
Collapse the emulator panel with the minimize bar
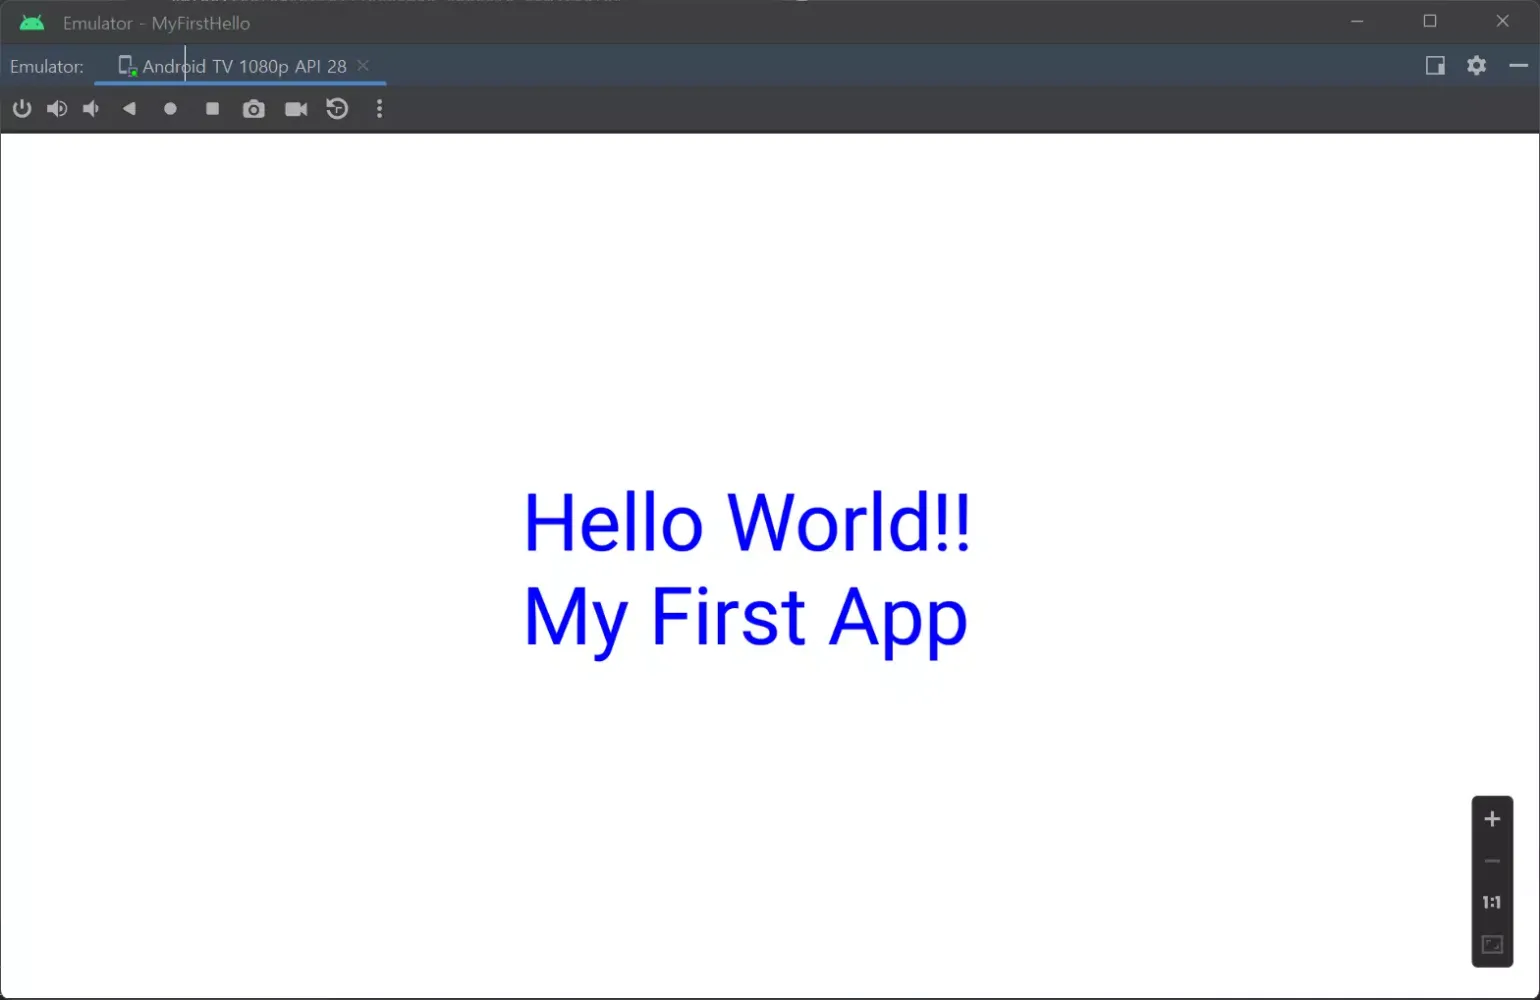(x=1517, y=66)
